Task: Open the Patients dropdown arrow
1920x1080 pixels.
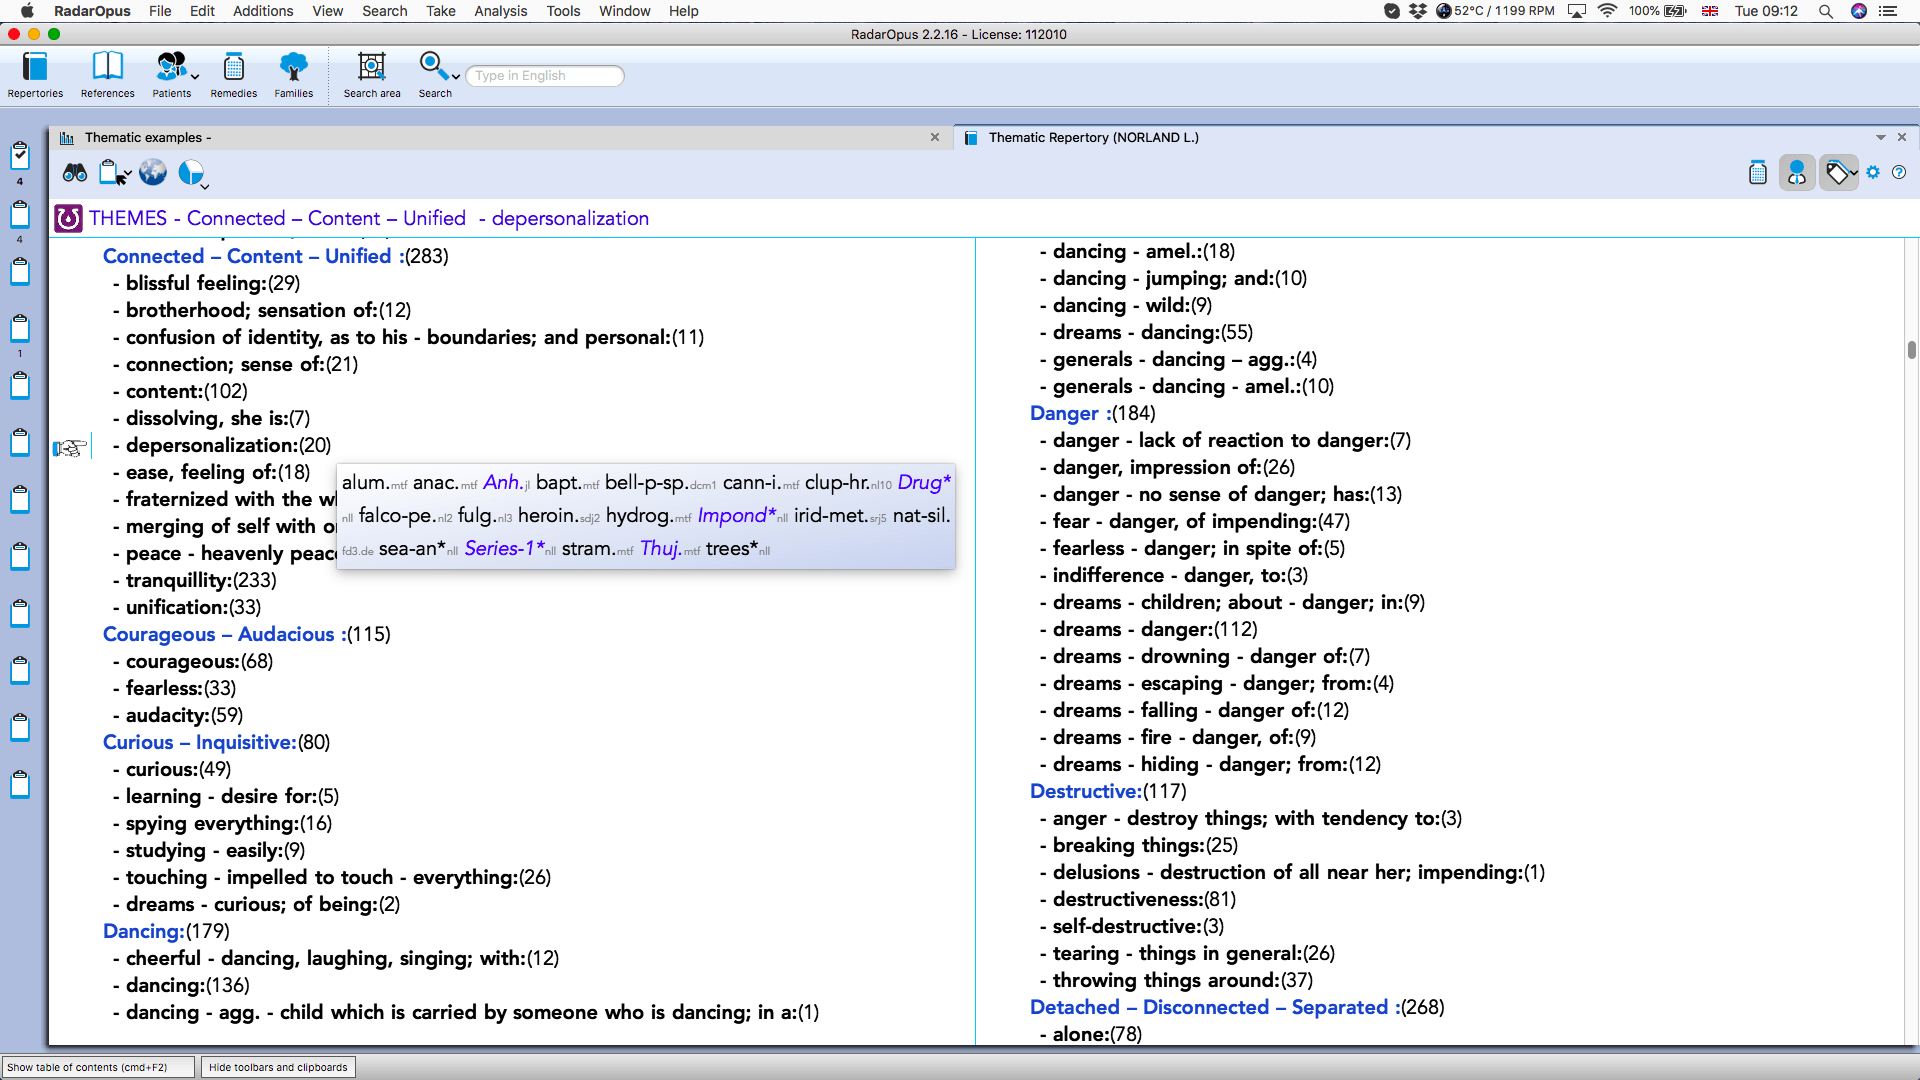Action: pos(195,77)
